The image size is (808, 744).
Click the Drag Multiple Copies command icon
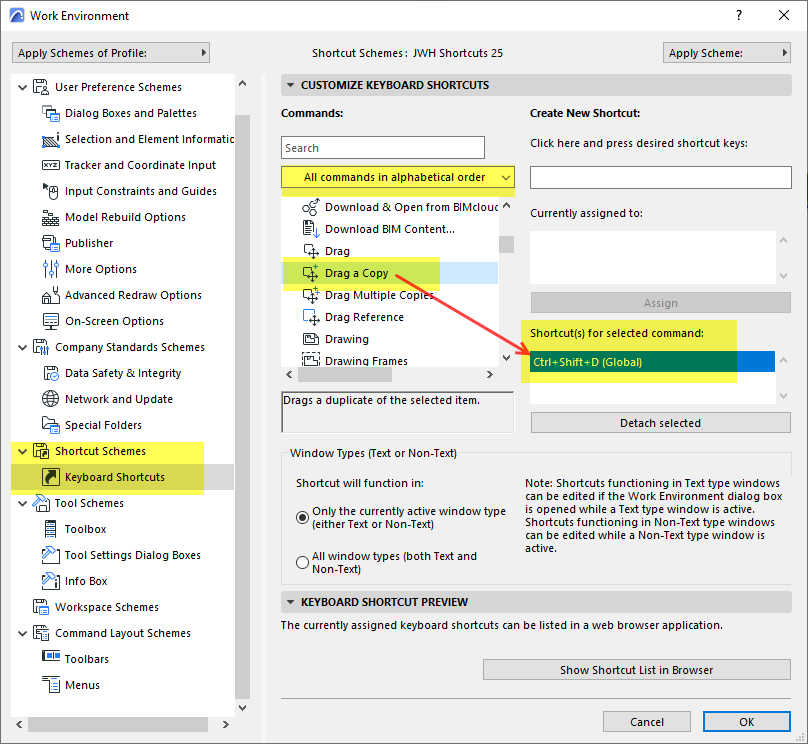click(x=311, y=295)
